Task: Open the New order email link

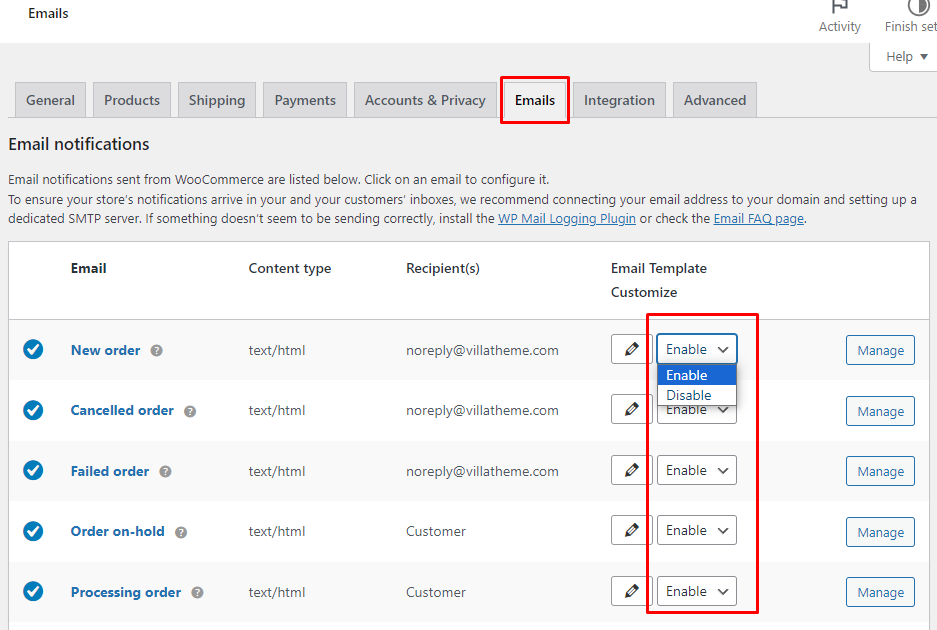Action: [105, 350]
